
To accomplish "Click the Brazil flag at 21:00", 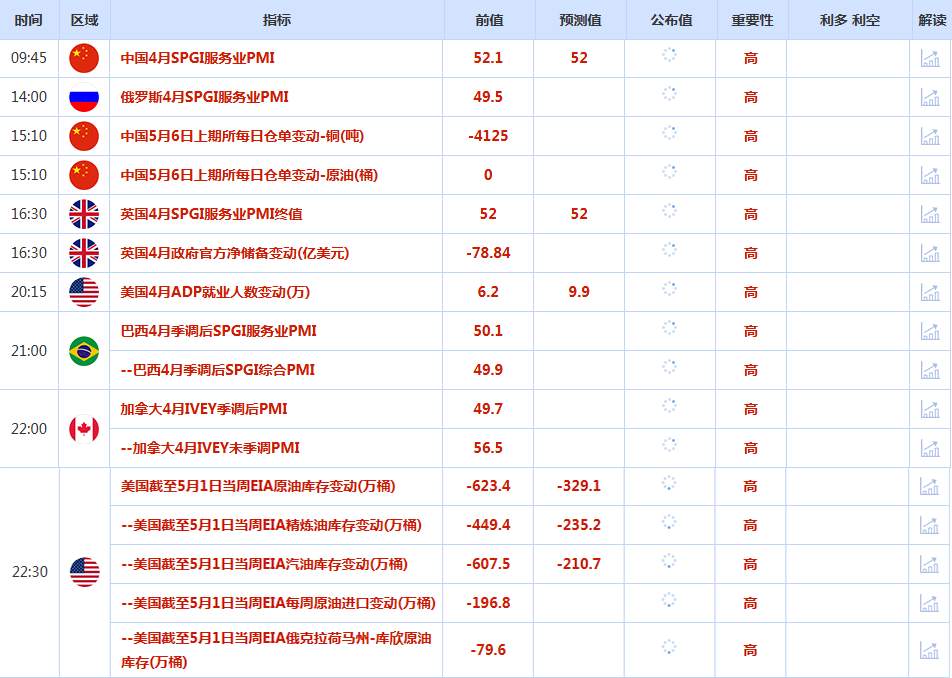I will point(84,351).
